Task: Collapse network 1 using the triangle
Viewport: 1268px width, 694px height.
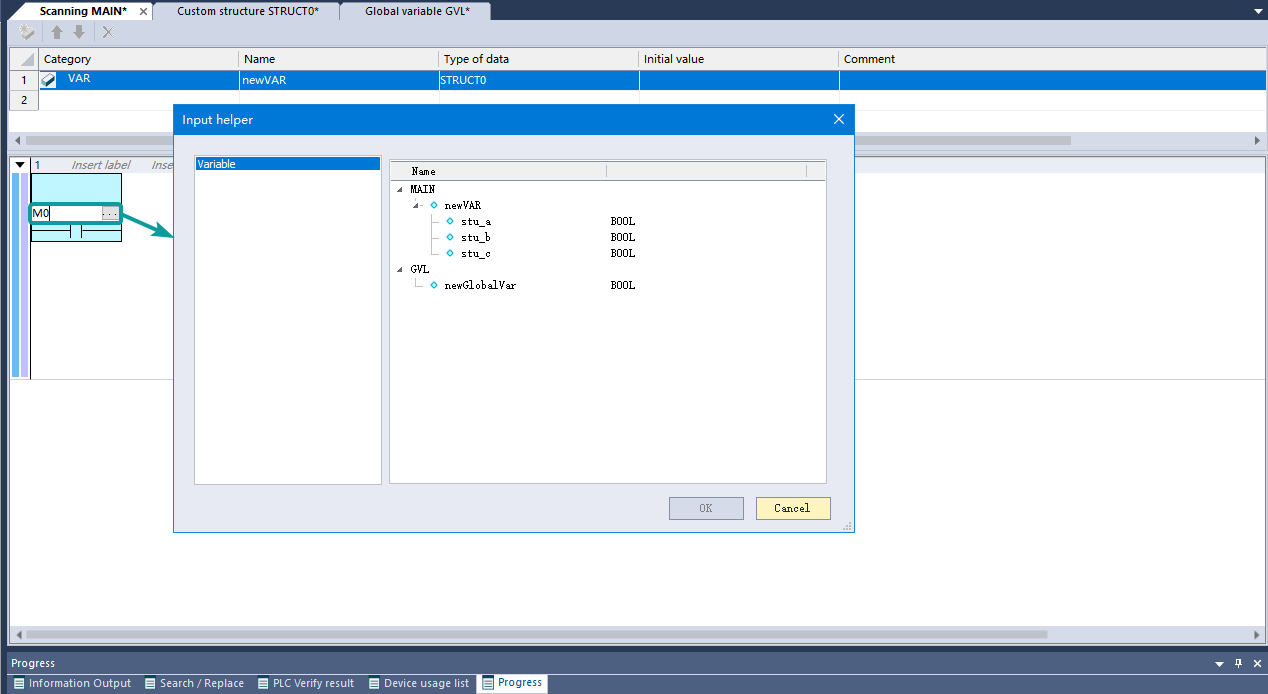Action: [19, 165]
